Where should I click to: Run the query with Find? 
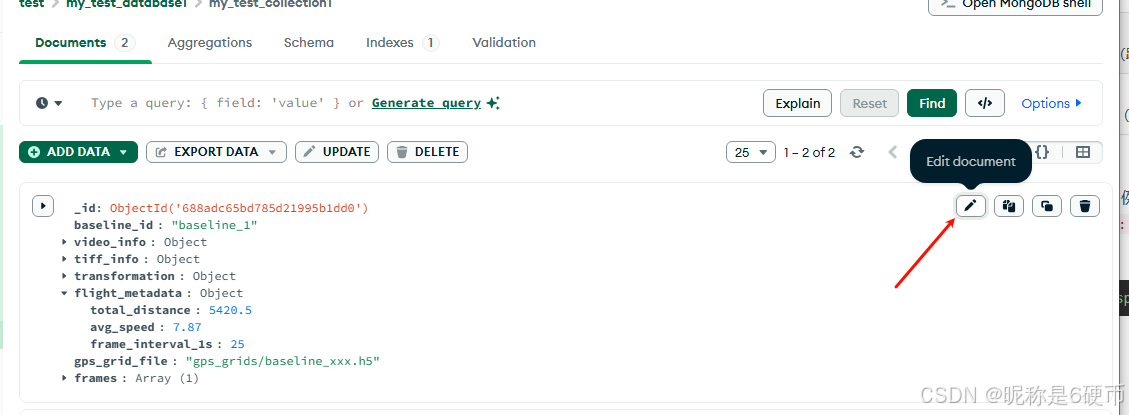point(932,103)
